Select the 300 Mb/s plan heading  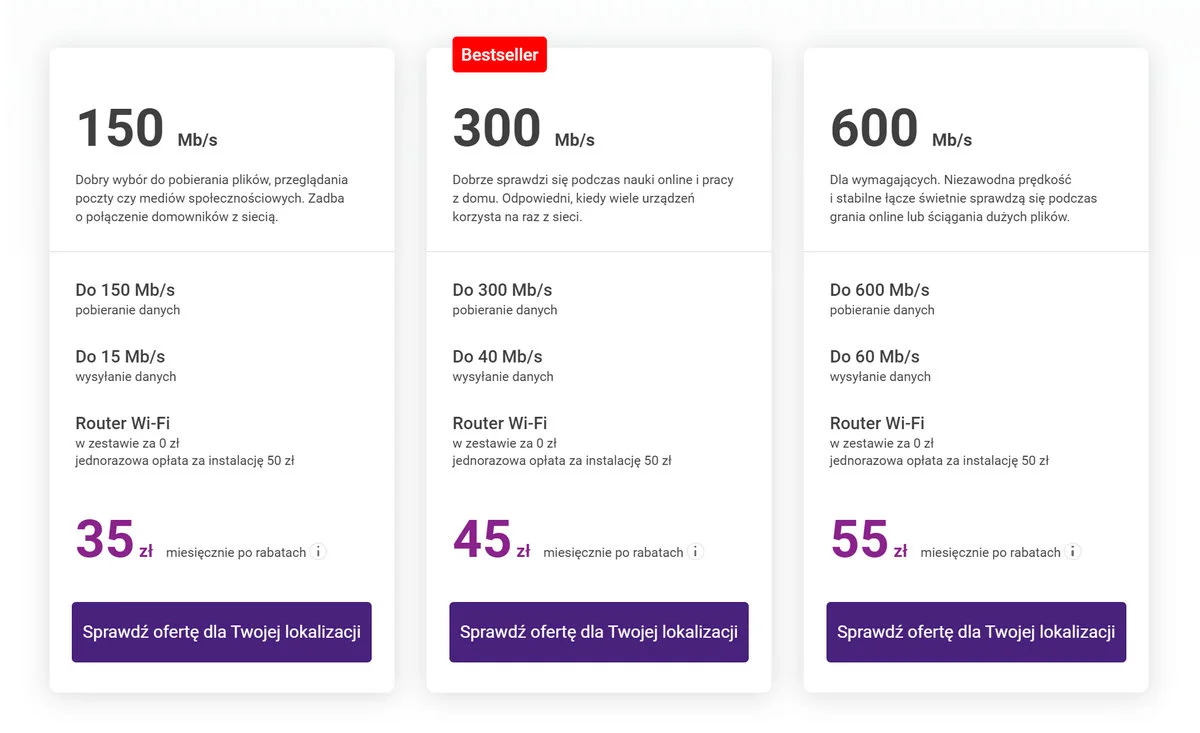pos(496,127)
